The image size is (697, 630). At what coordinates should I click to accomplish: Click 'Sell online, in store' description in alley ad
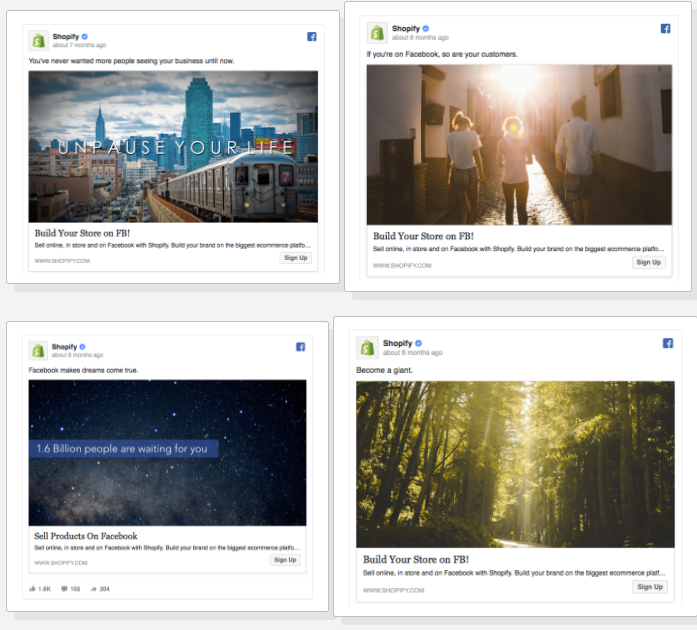pyautogui.click(x=518, y=249)
